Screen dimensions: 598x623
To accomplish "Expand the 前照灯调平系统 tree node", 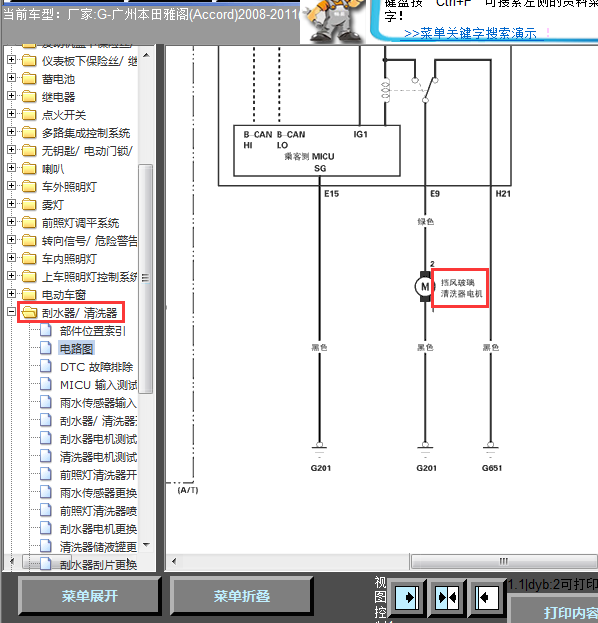I will [12, 222].
